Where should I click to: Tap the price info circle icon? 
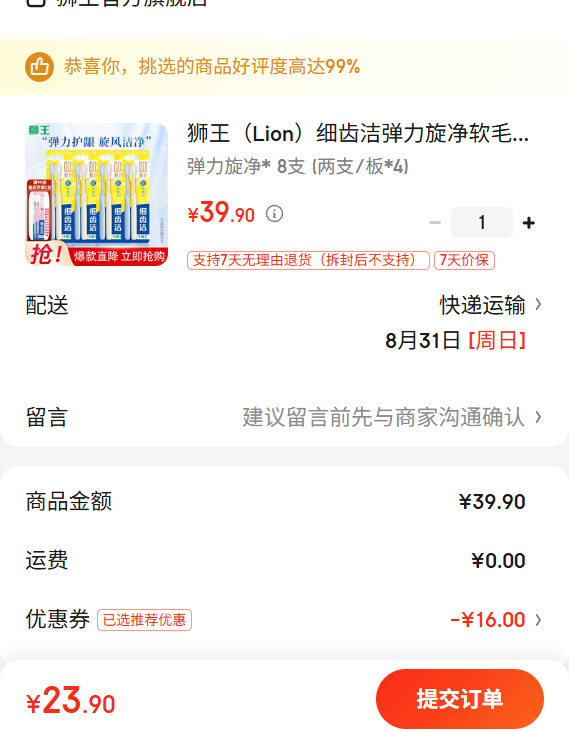274,214
